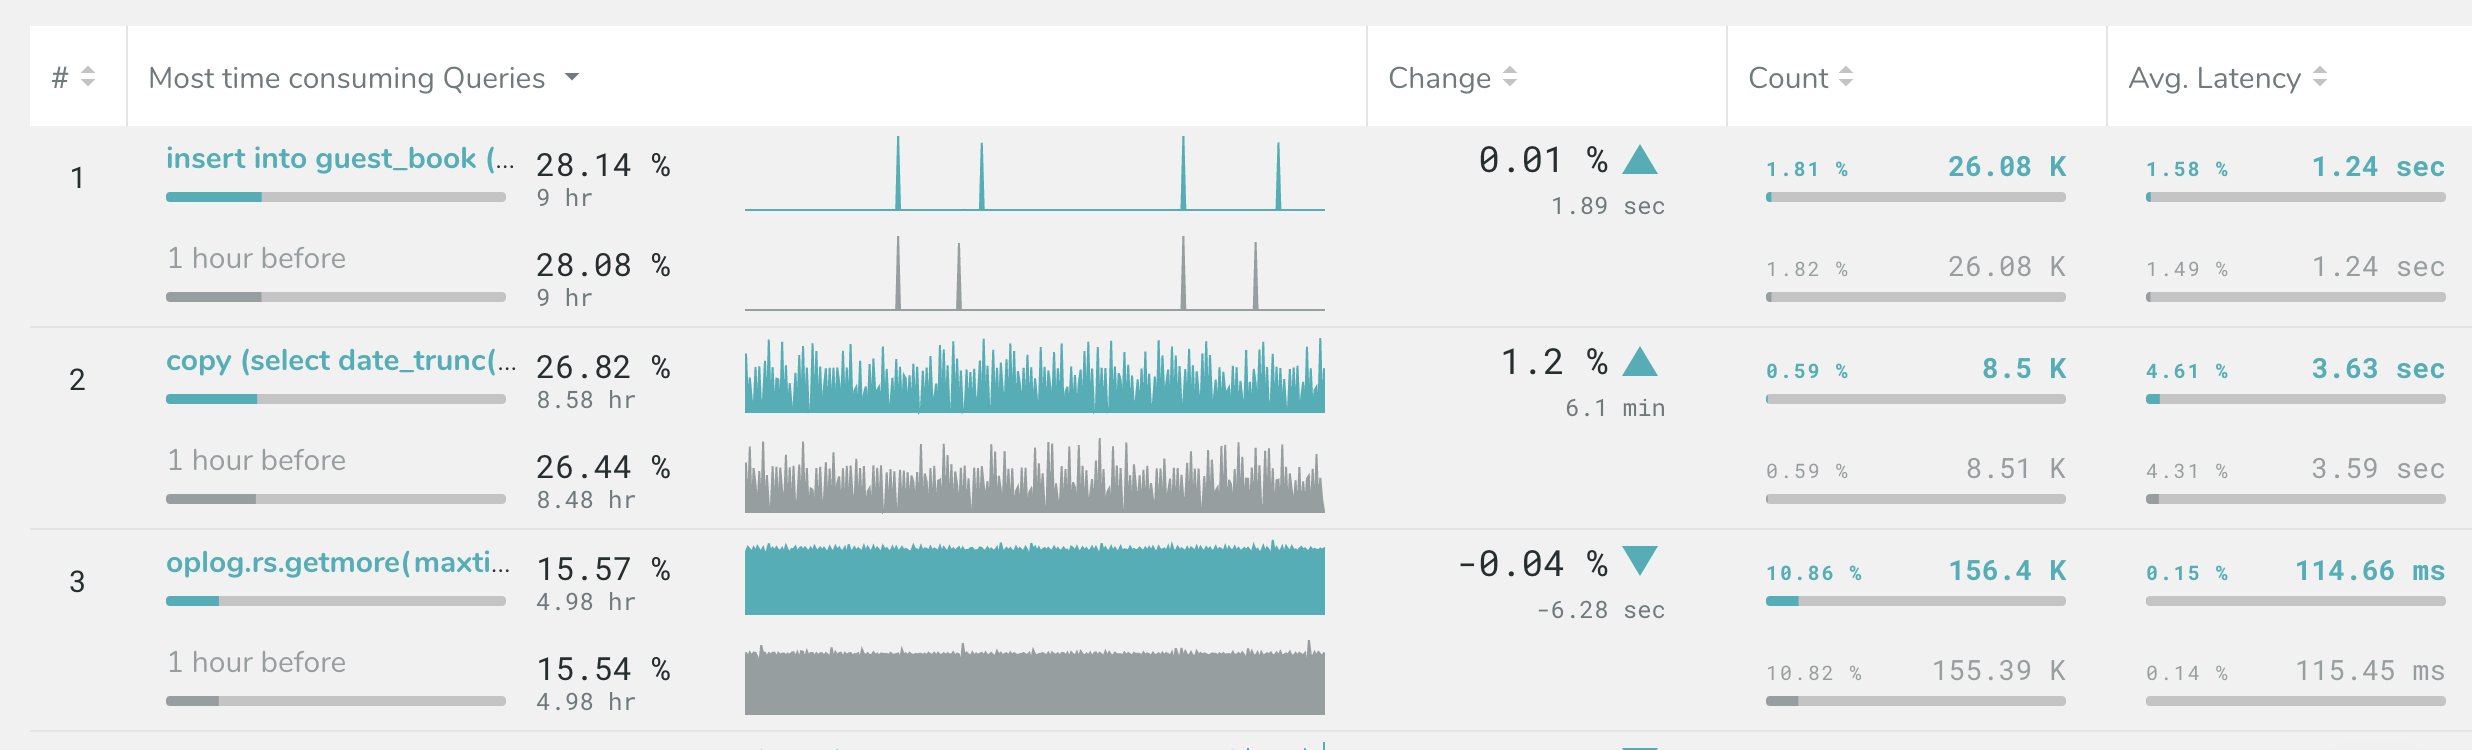Click the teal area chart for oplog.rs.getmore
This screenshot has width=2472, height=750.
(x=1034, y=580)
